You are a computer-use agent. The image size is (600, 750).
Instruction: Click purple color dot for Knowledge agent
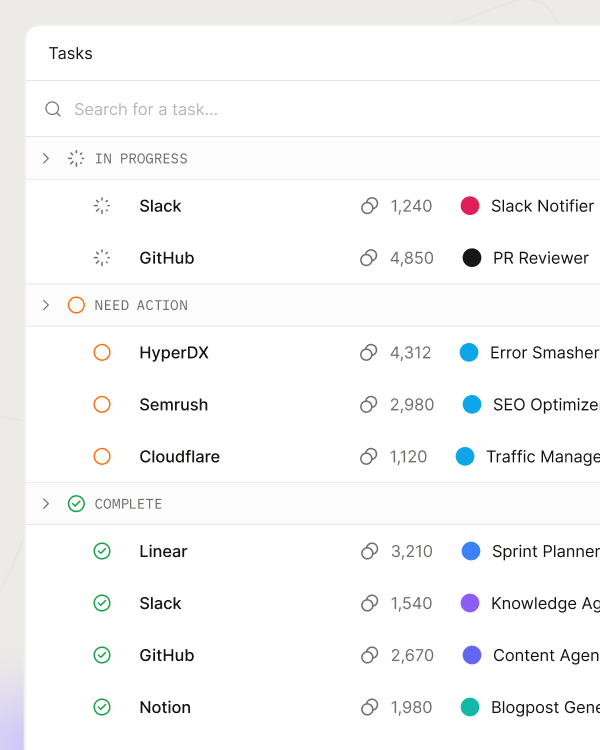470,603
